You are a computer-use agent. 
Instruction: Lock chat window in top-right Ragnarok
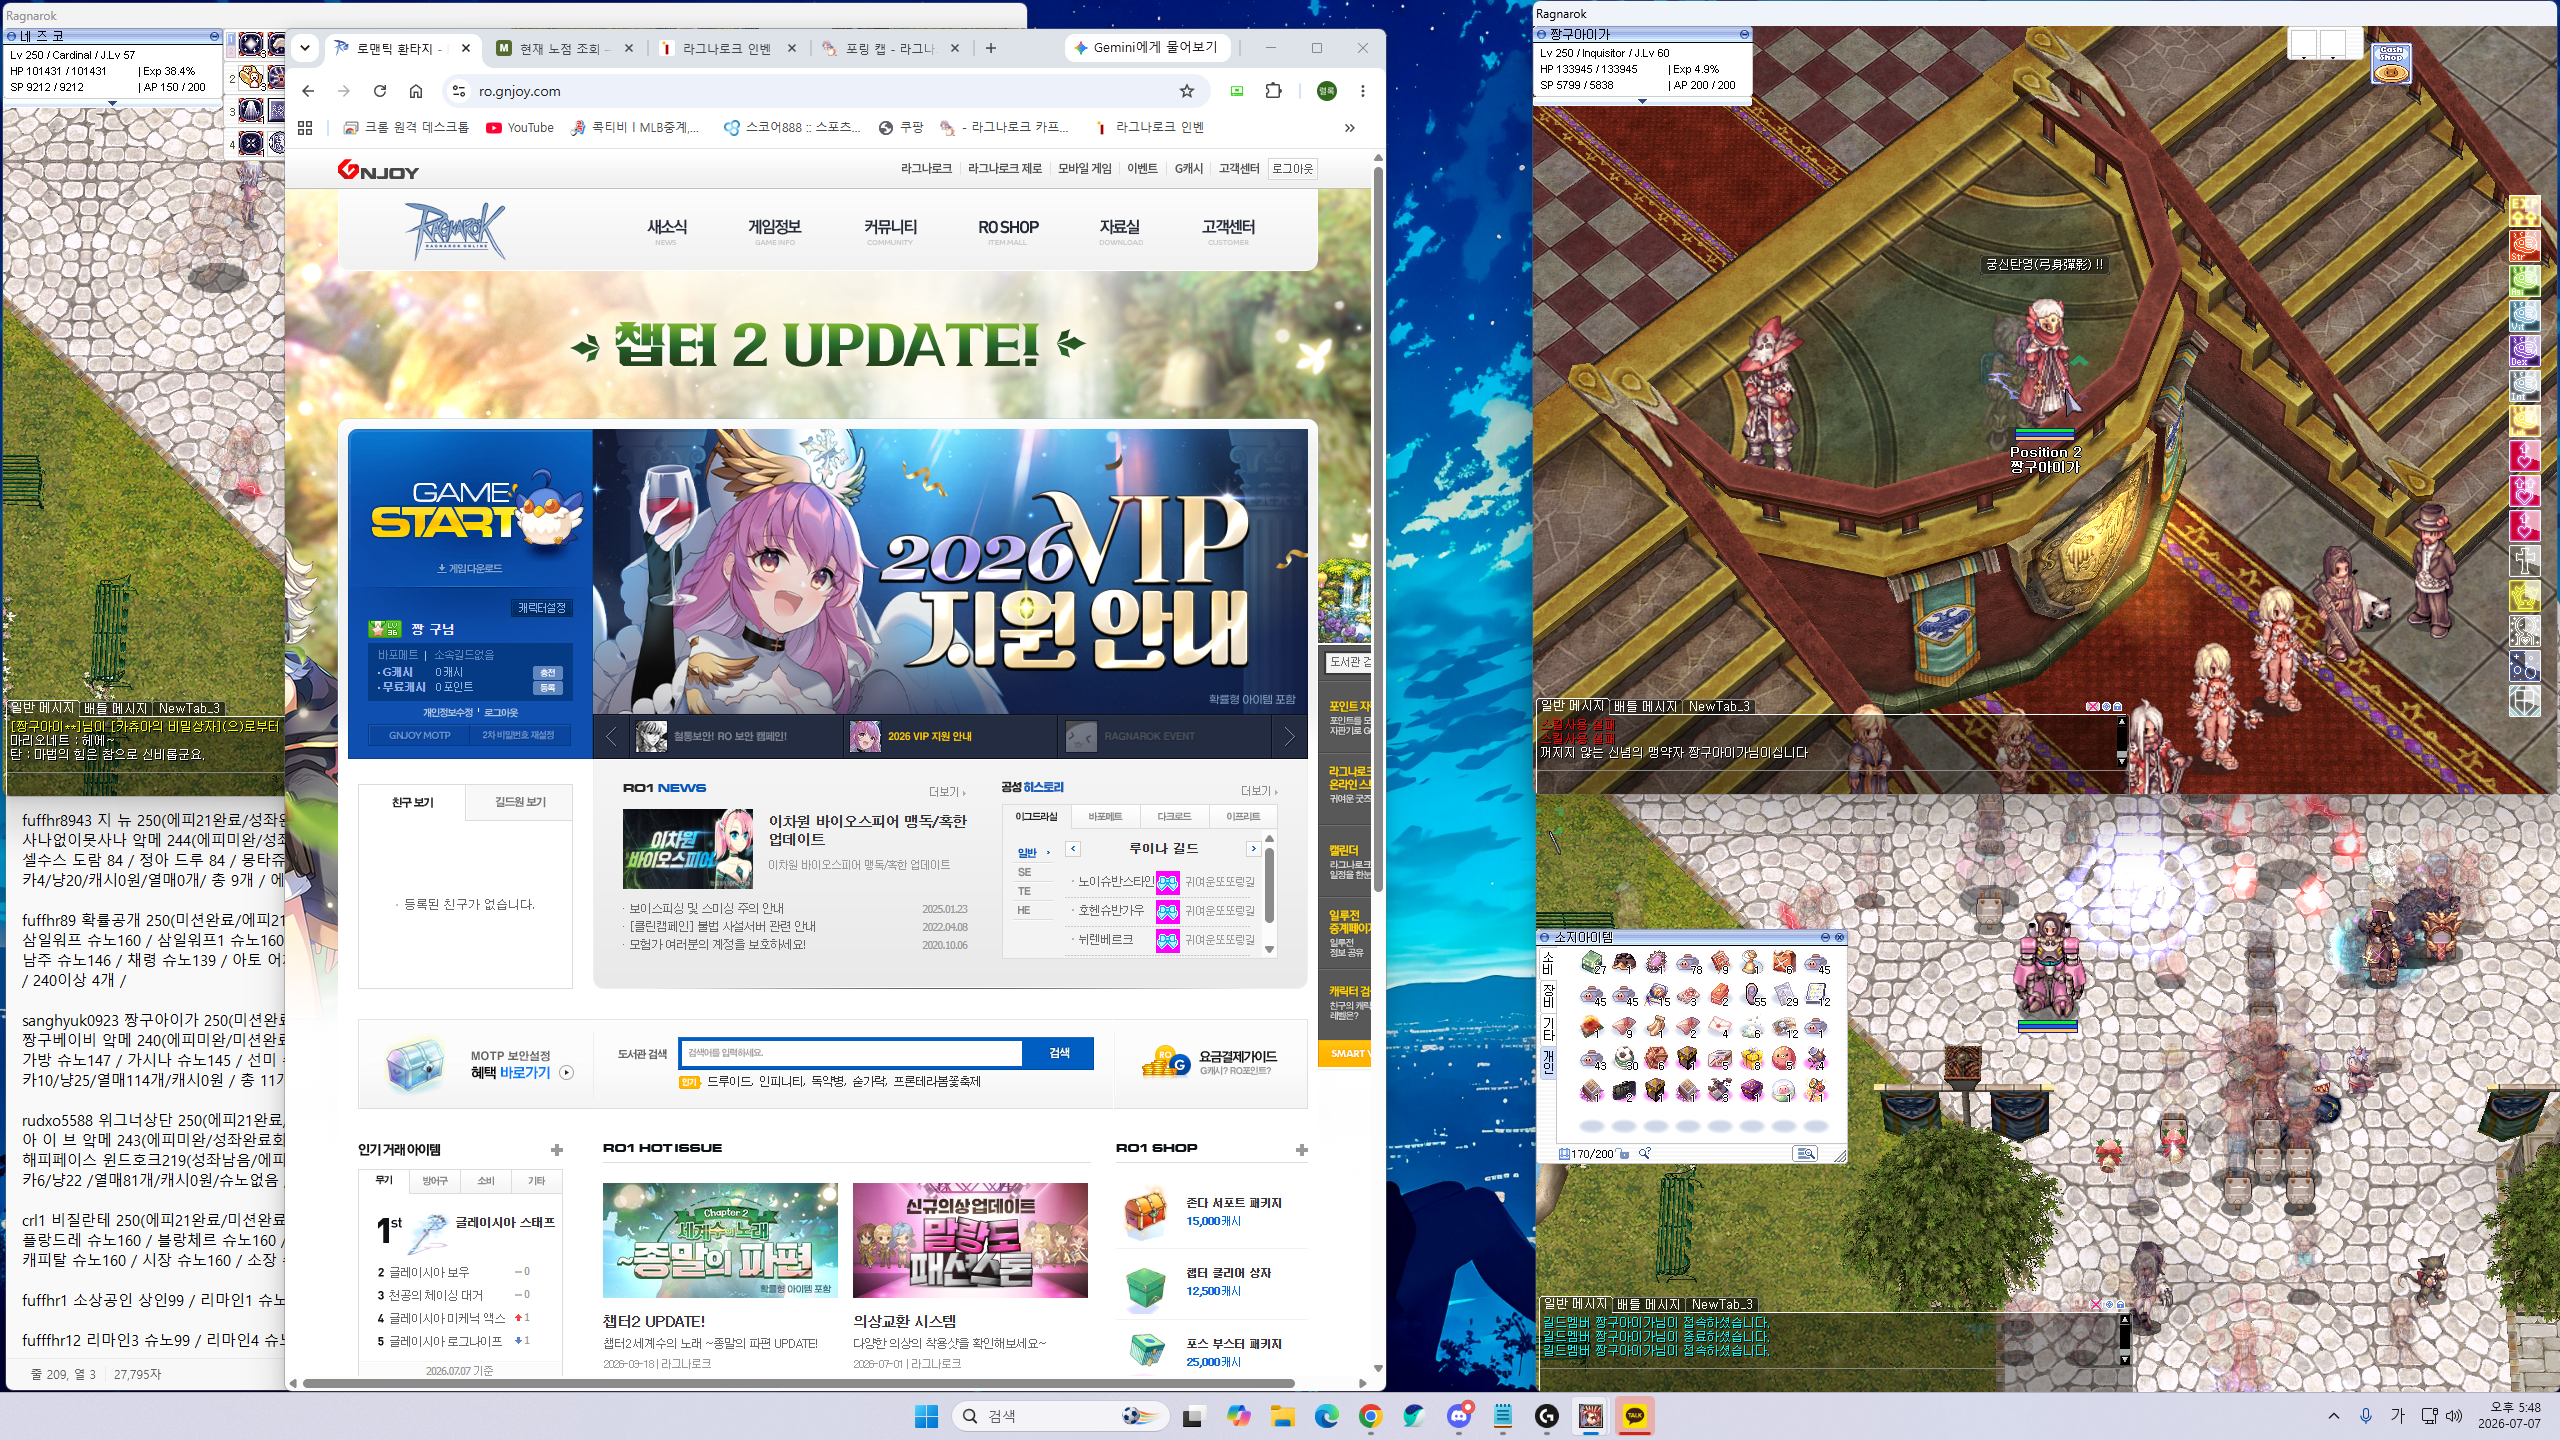2117,706
